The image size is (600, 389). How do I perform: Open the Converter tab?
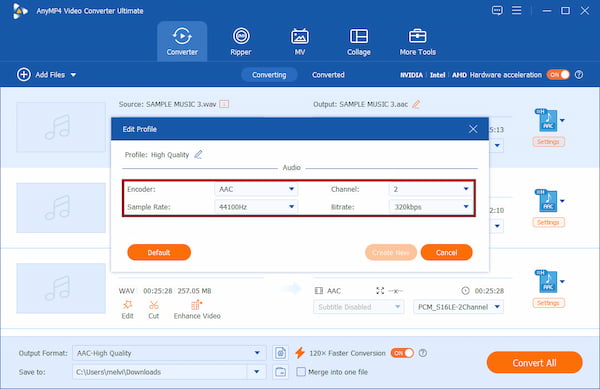pos(182,41)
